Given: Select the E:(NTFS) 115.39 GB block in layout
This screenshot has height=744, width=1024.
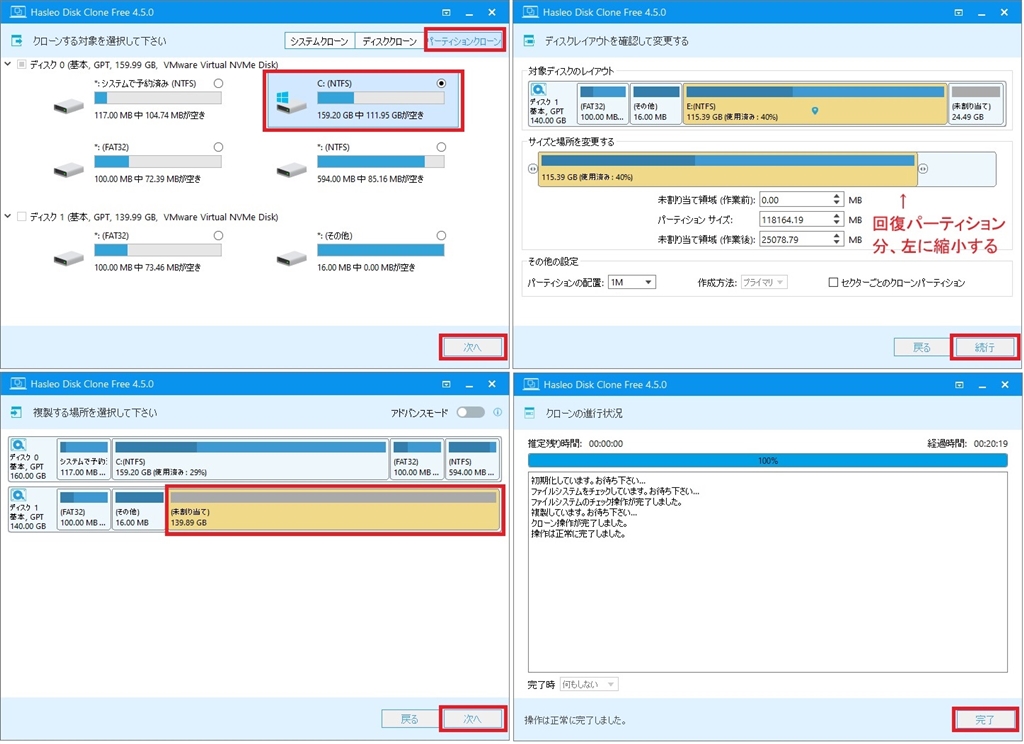Looking at the screenshot, I should pos(815,104).
